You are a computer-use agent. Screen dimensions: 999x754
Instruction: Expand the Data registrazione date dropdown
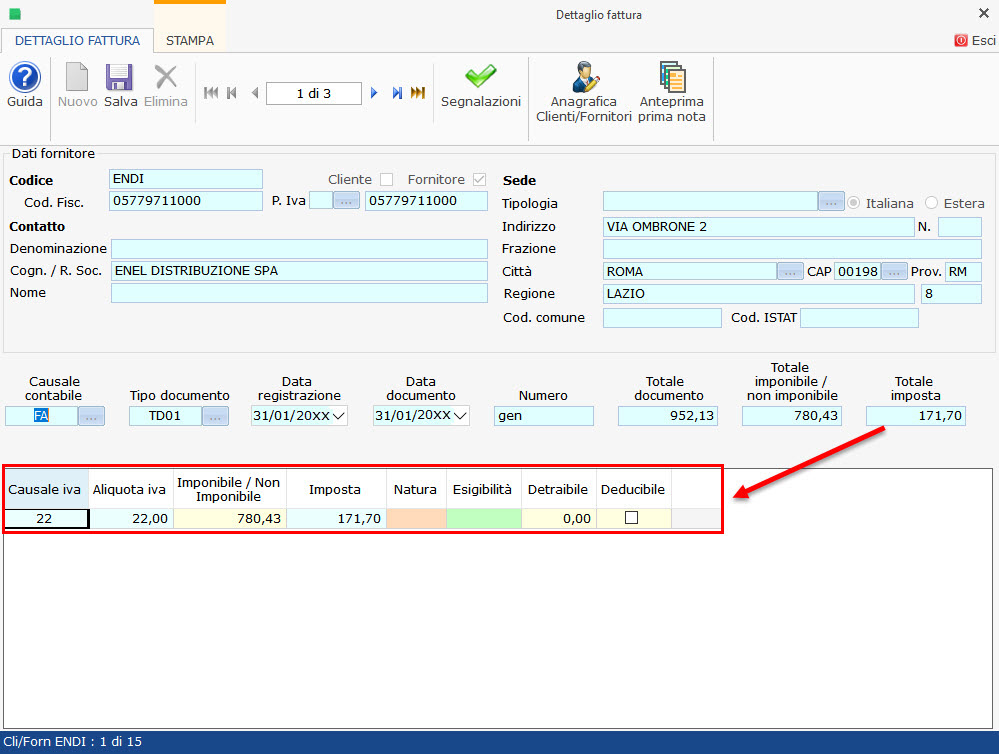coord(339,416)
